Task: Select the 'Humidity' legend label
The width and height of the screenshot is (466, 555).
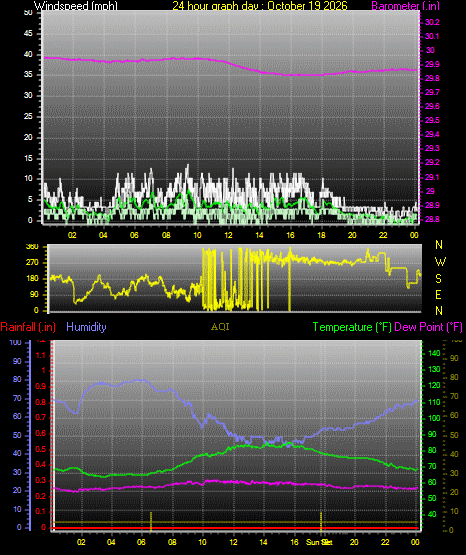Action: pyautogui.click(x=86, y=327)
